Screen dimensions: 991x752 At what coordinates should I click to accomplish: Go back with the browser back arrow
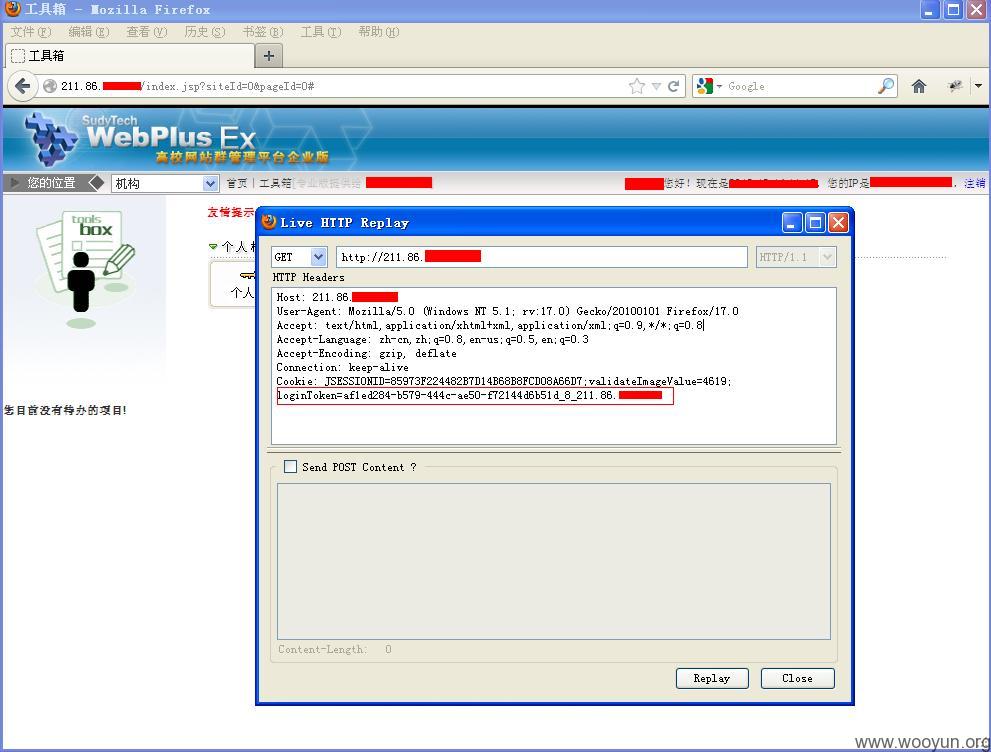click(22, 86)
